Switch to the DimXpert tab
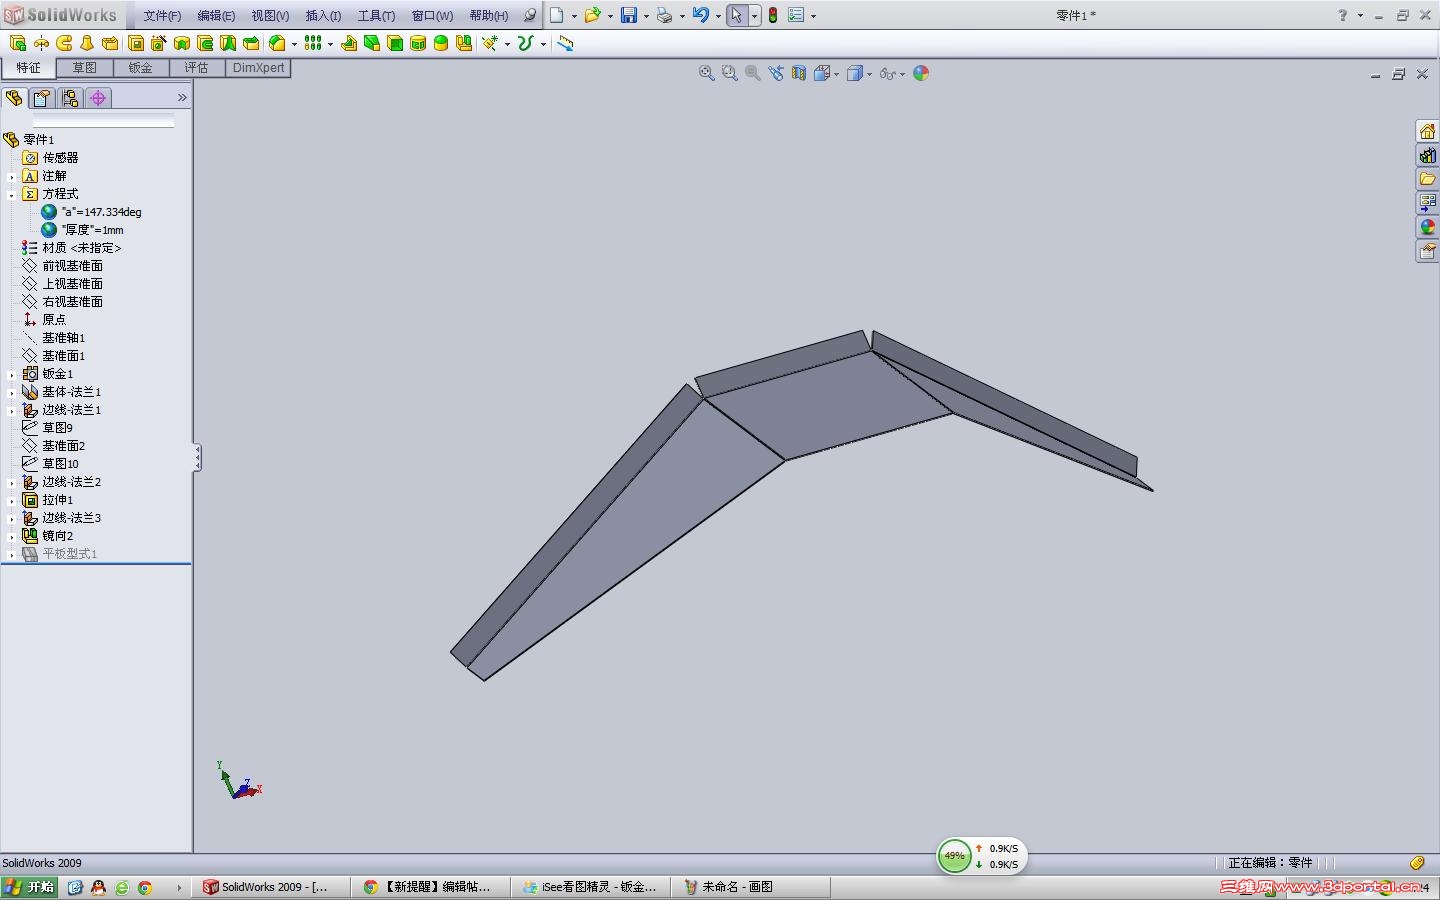This screenshot has width=1440, height=900. (258, 68)
